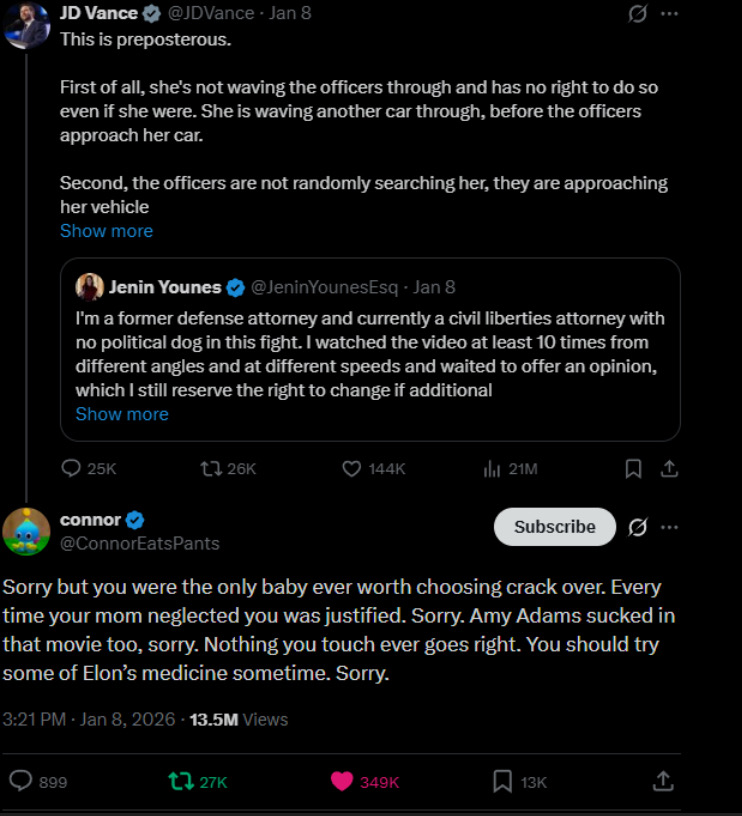Subscribe to connor
The height and width of the screenshot is (816, 742).
[x=554, y=527]
